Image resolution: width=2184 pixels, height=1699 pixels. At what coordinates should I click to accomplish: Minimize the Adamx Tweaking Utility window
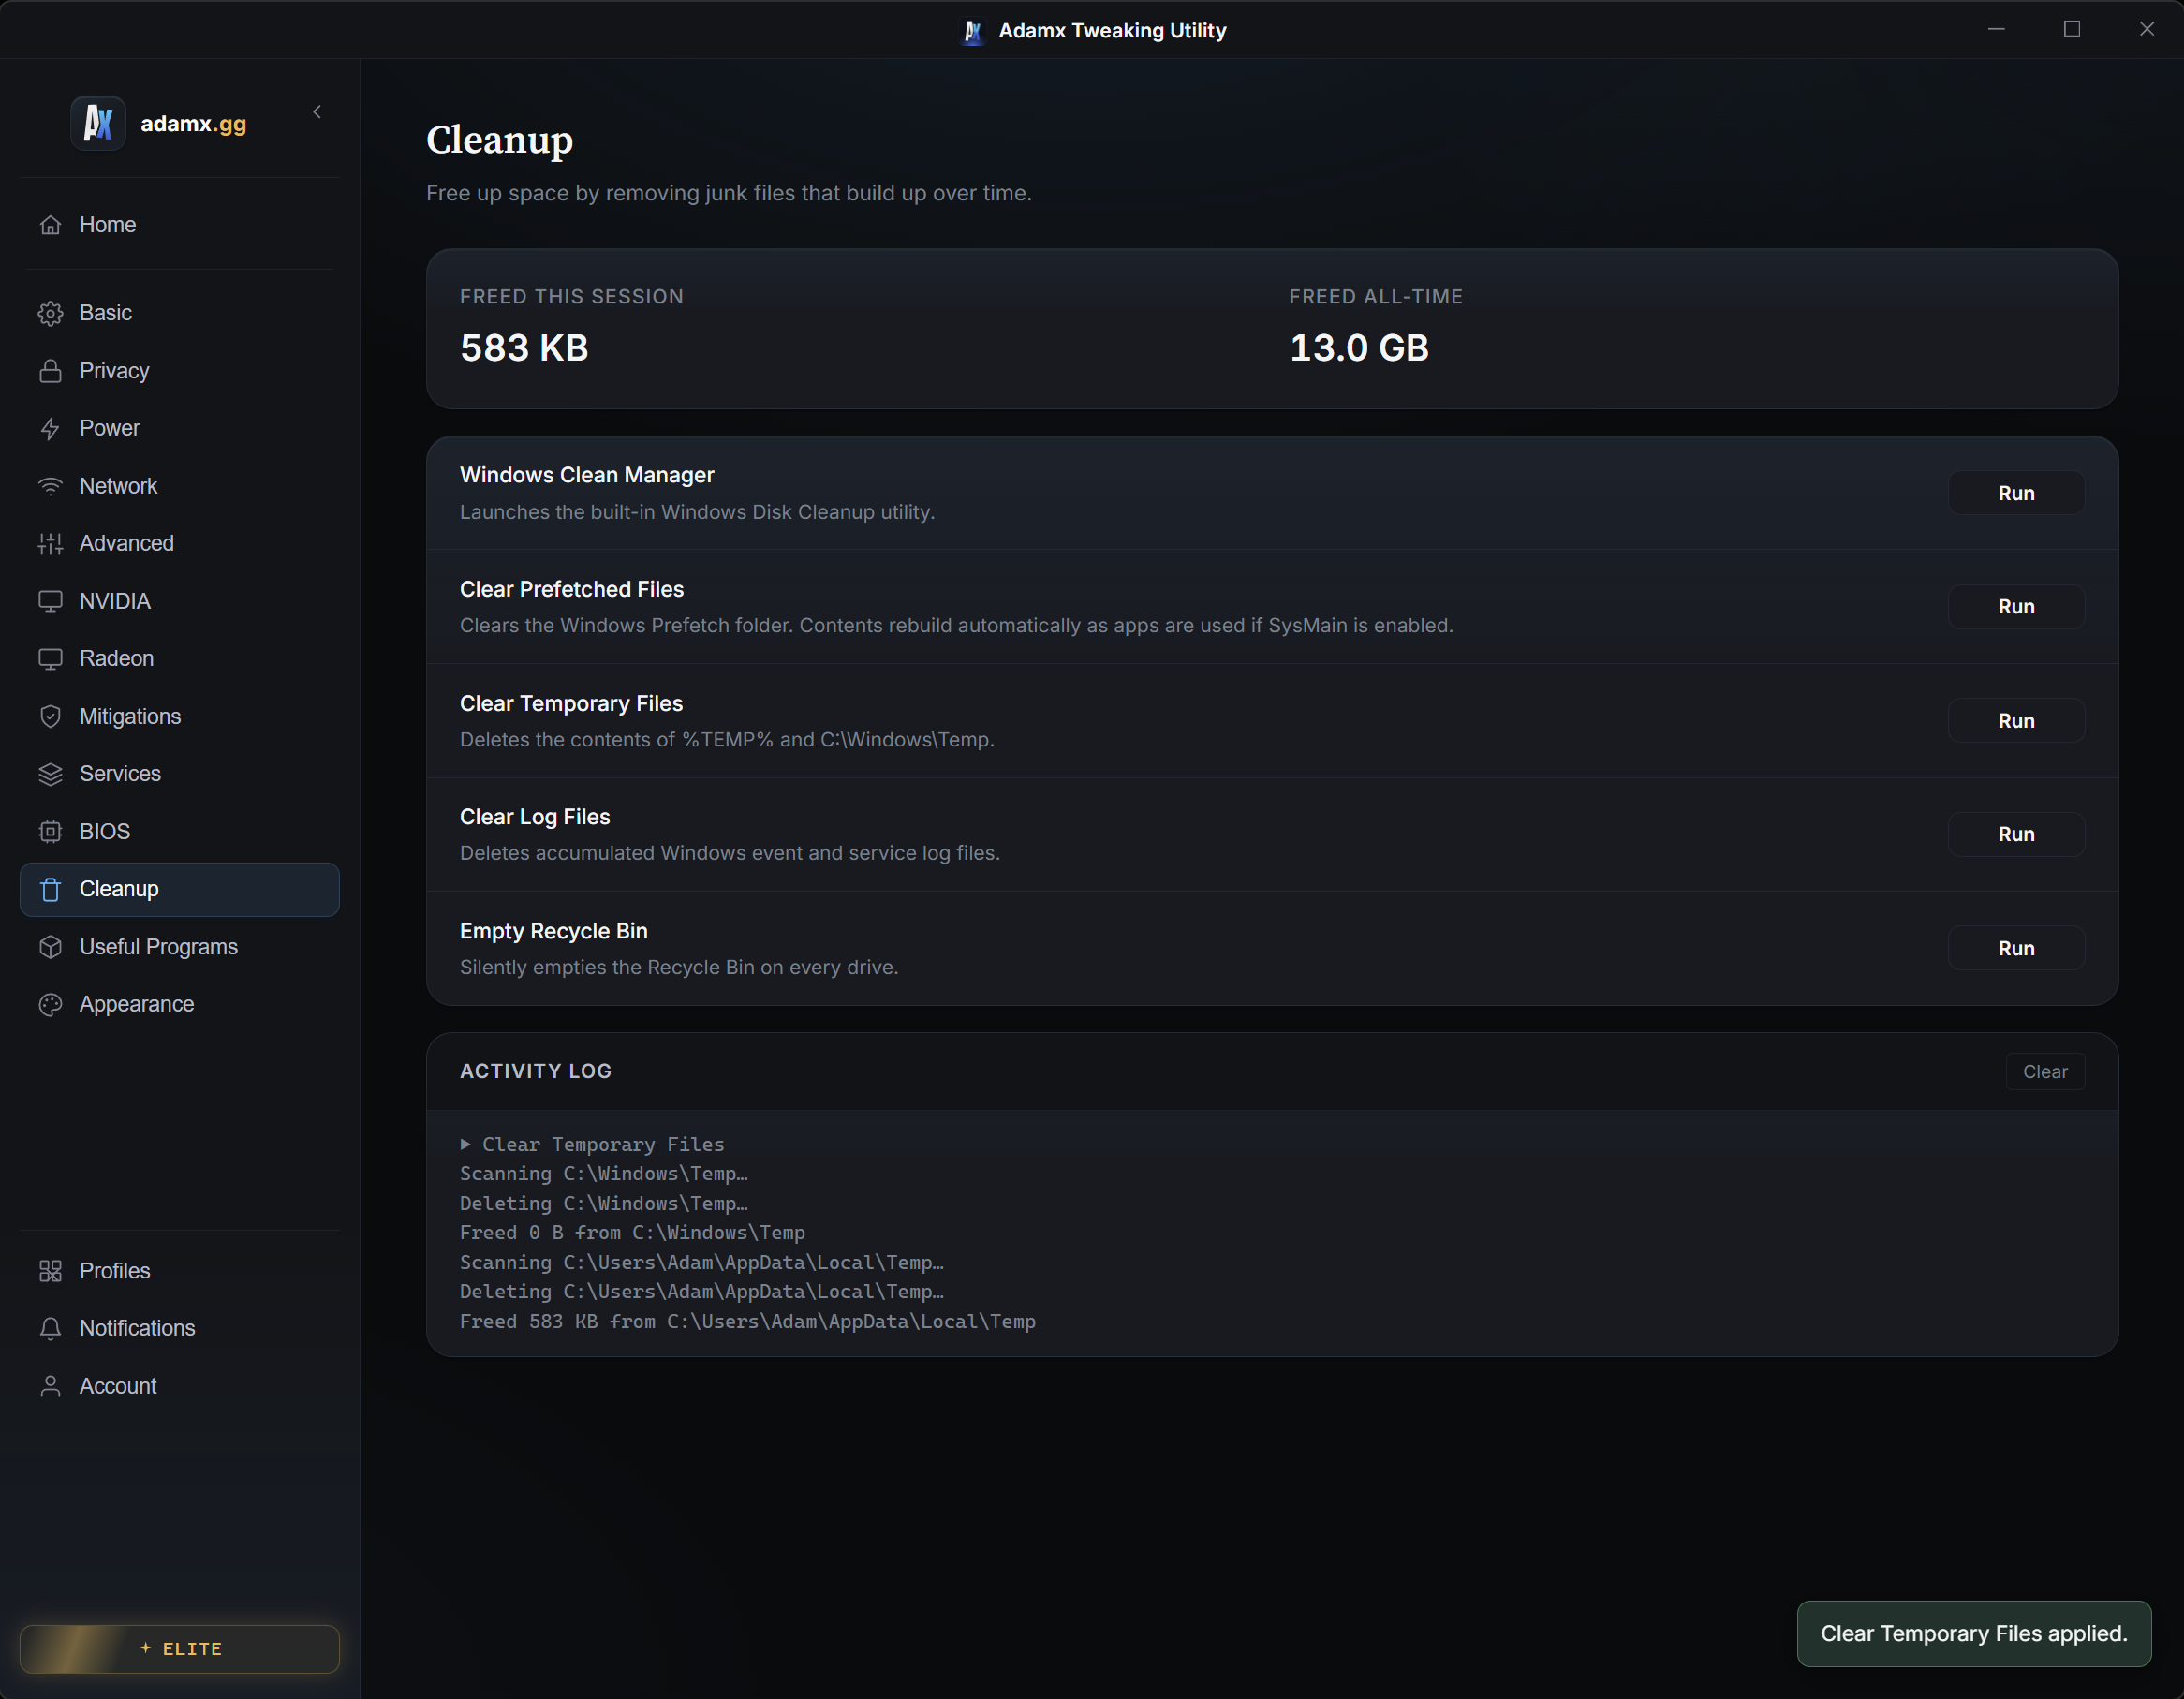(x=1996, y=29)
